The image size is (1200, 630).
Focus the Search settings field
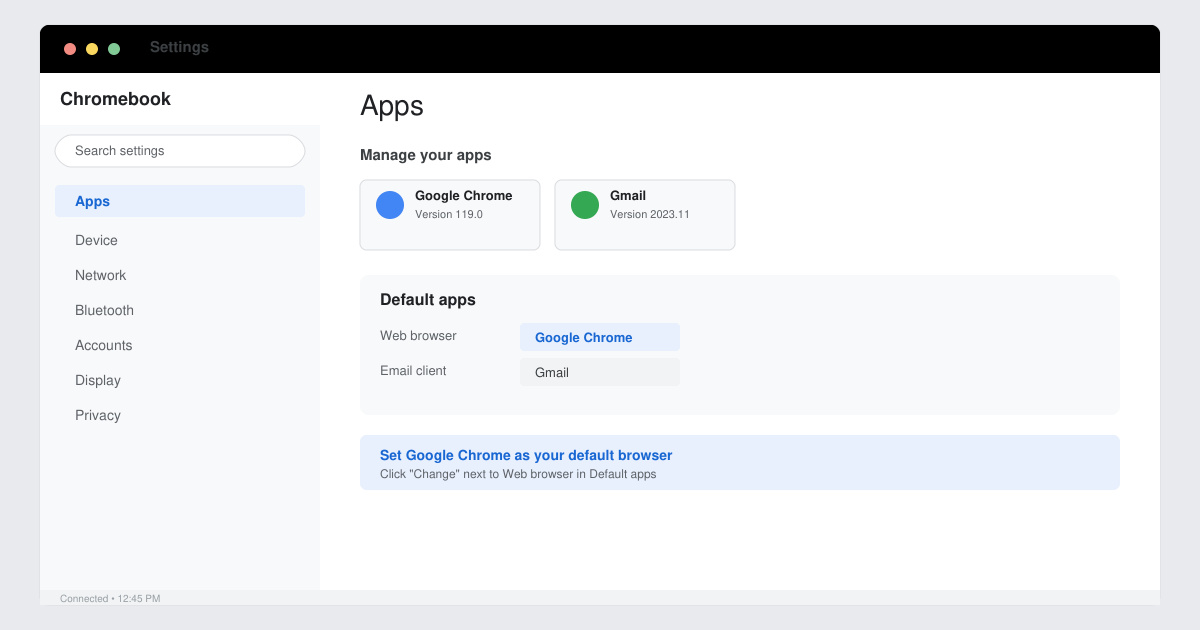180,151
